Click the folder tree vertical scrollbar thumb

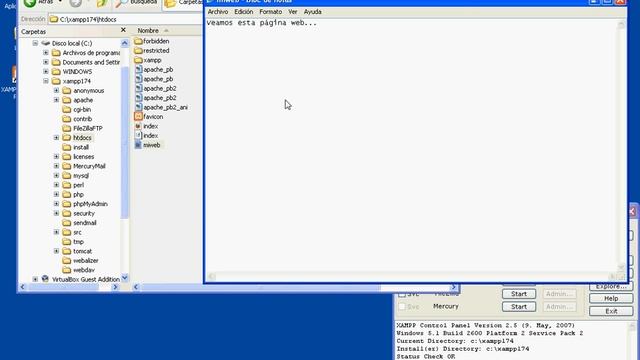125,143
